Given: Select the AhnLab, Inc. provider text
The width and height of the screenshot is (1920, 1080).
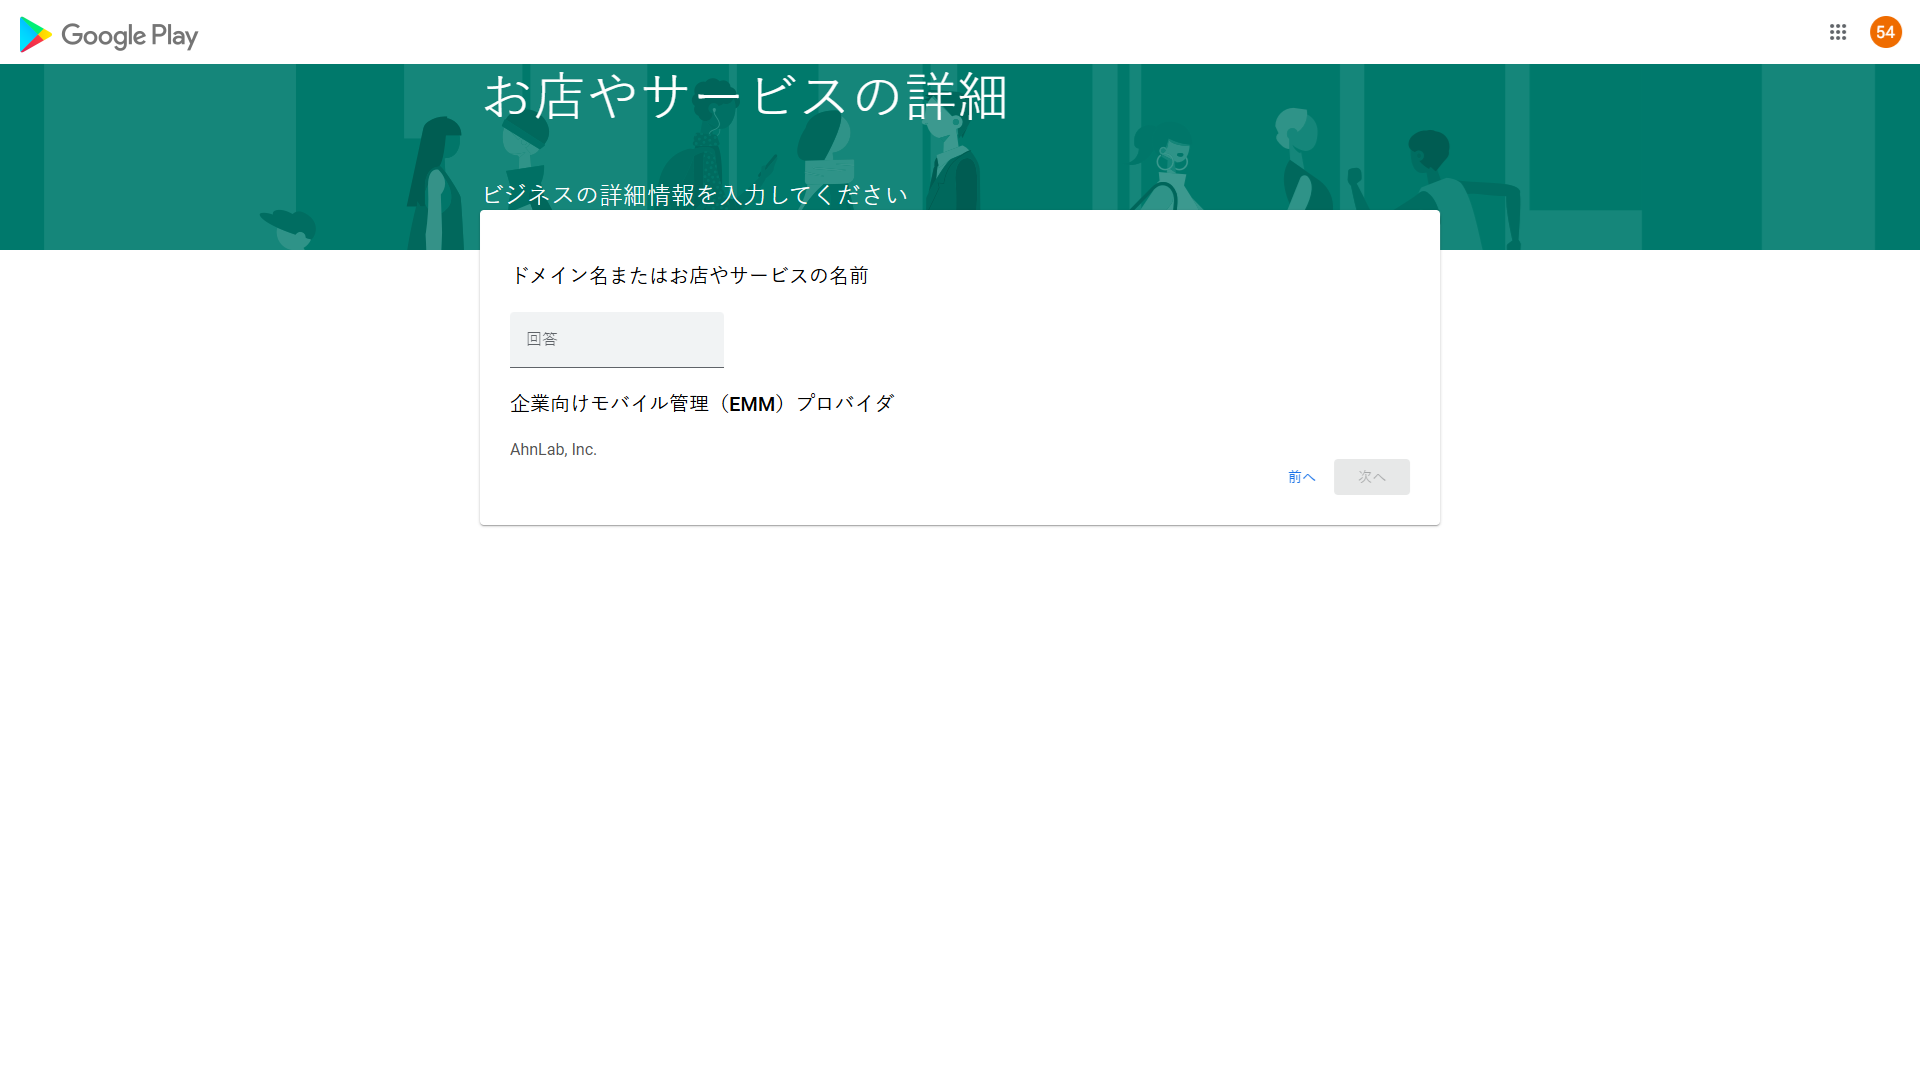Looking at the screenshot, I should coord(553,450).
